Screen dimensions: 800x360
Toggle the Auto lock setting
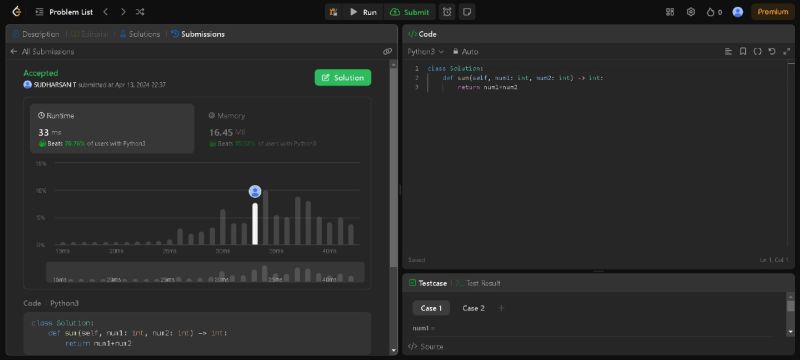tap(465, 52)
